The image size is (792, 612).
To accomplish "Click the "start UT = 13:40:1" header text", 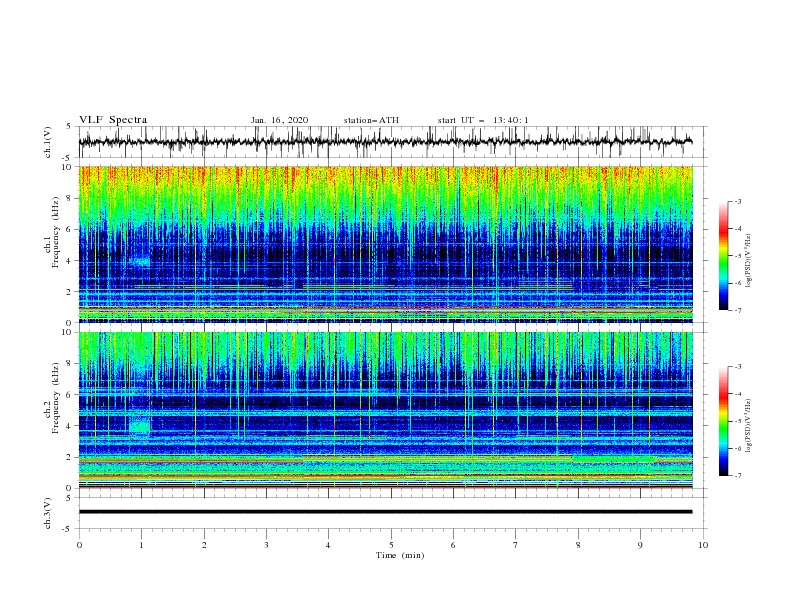I will (482, 120).
